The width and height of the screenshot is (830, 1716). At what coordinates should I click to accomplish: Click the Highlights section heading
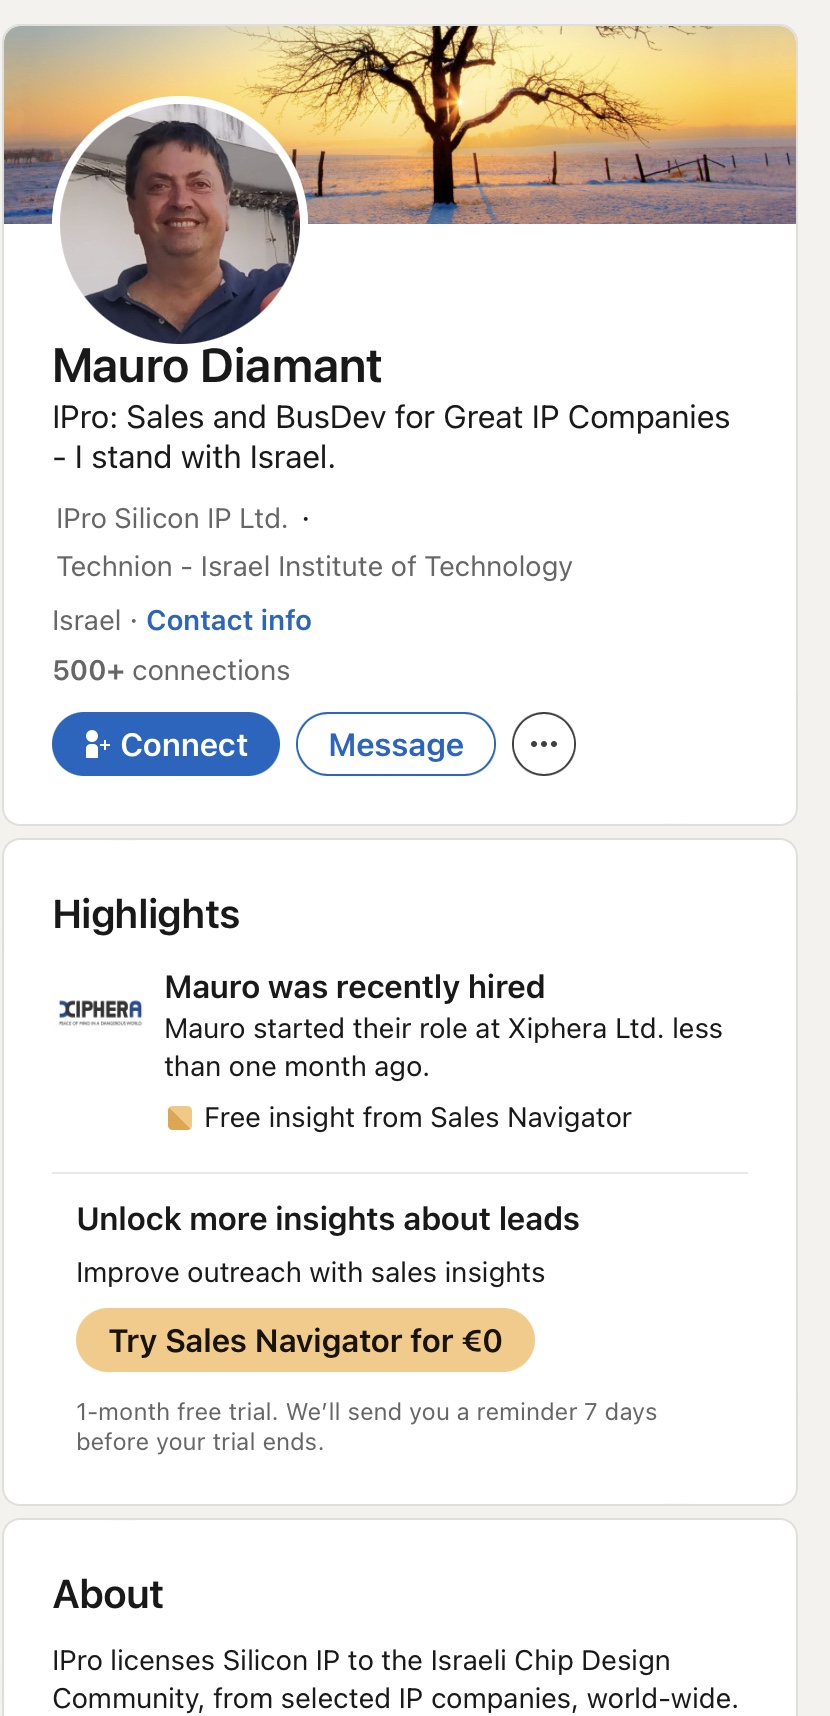[x=146, y=915]
